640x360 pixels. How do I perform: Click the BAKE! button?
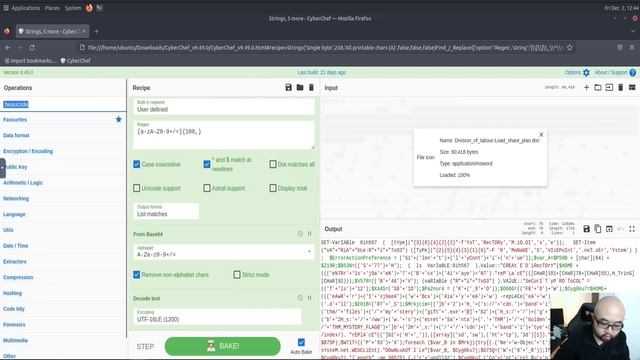point(222,346)
